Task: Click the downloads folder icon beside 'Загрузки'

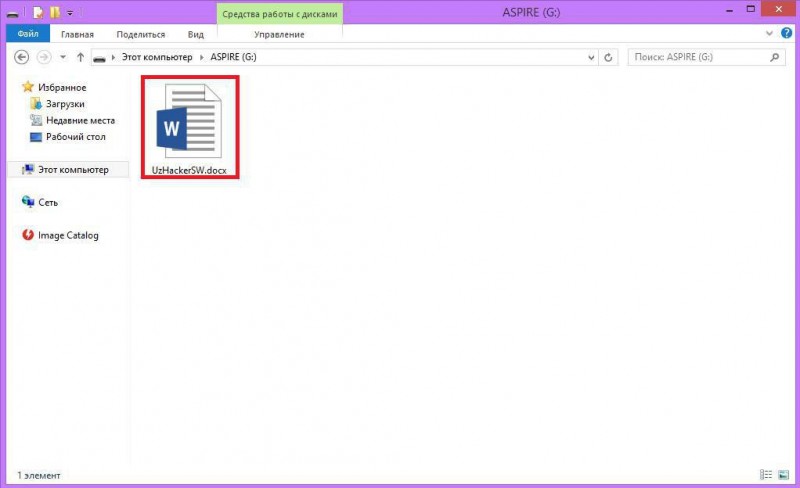Action: click(36, 104)
